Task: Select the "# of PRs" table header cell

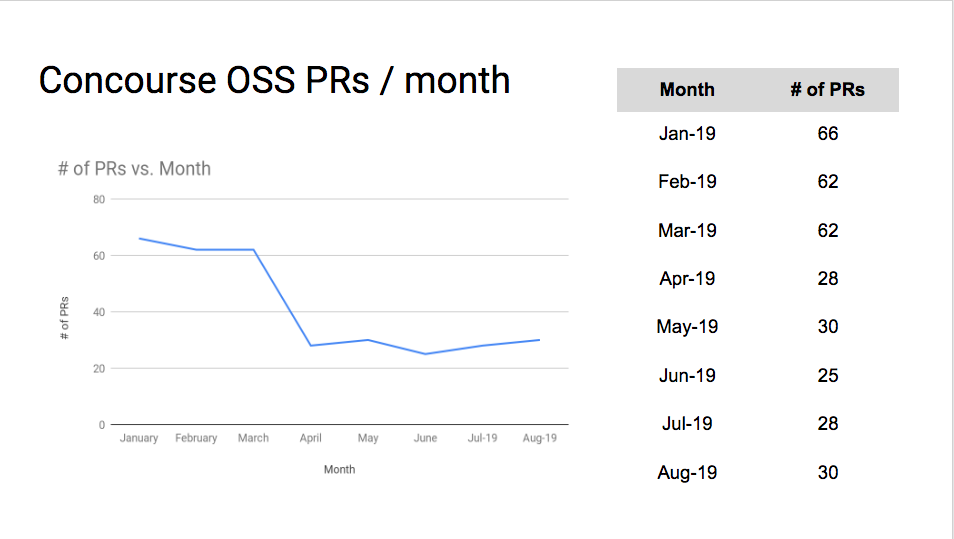Action: click(x=827, y=90)
